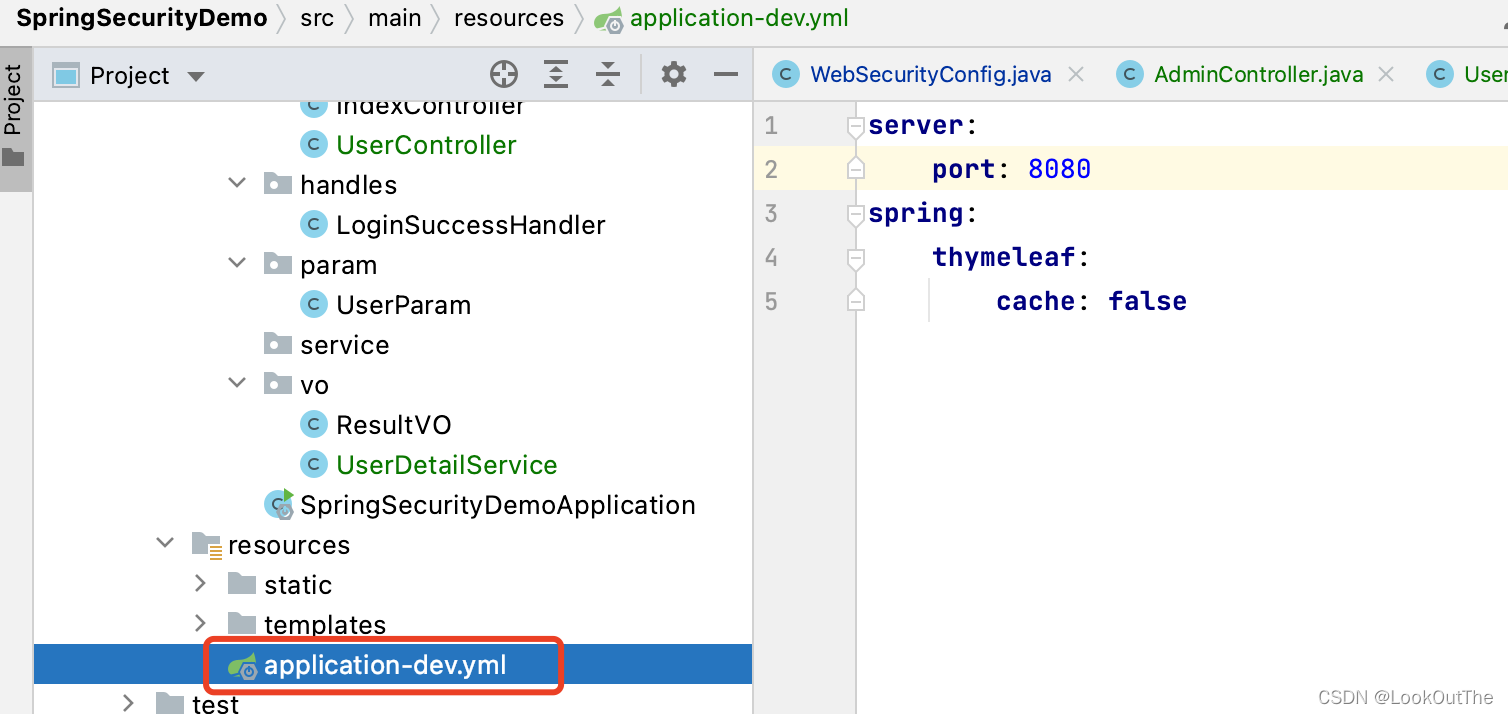Click the UserController class icon

314,145
